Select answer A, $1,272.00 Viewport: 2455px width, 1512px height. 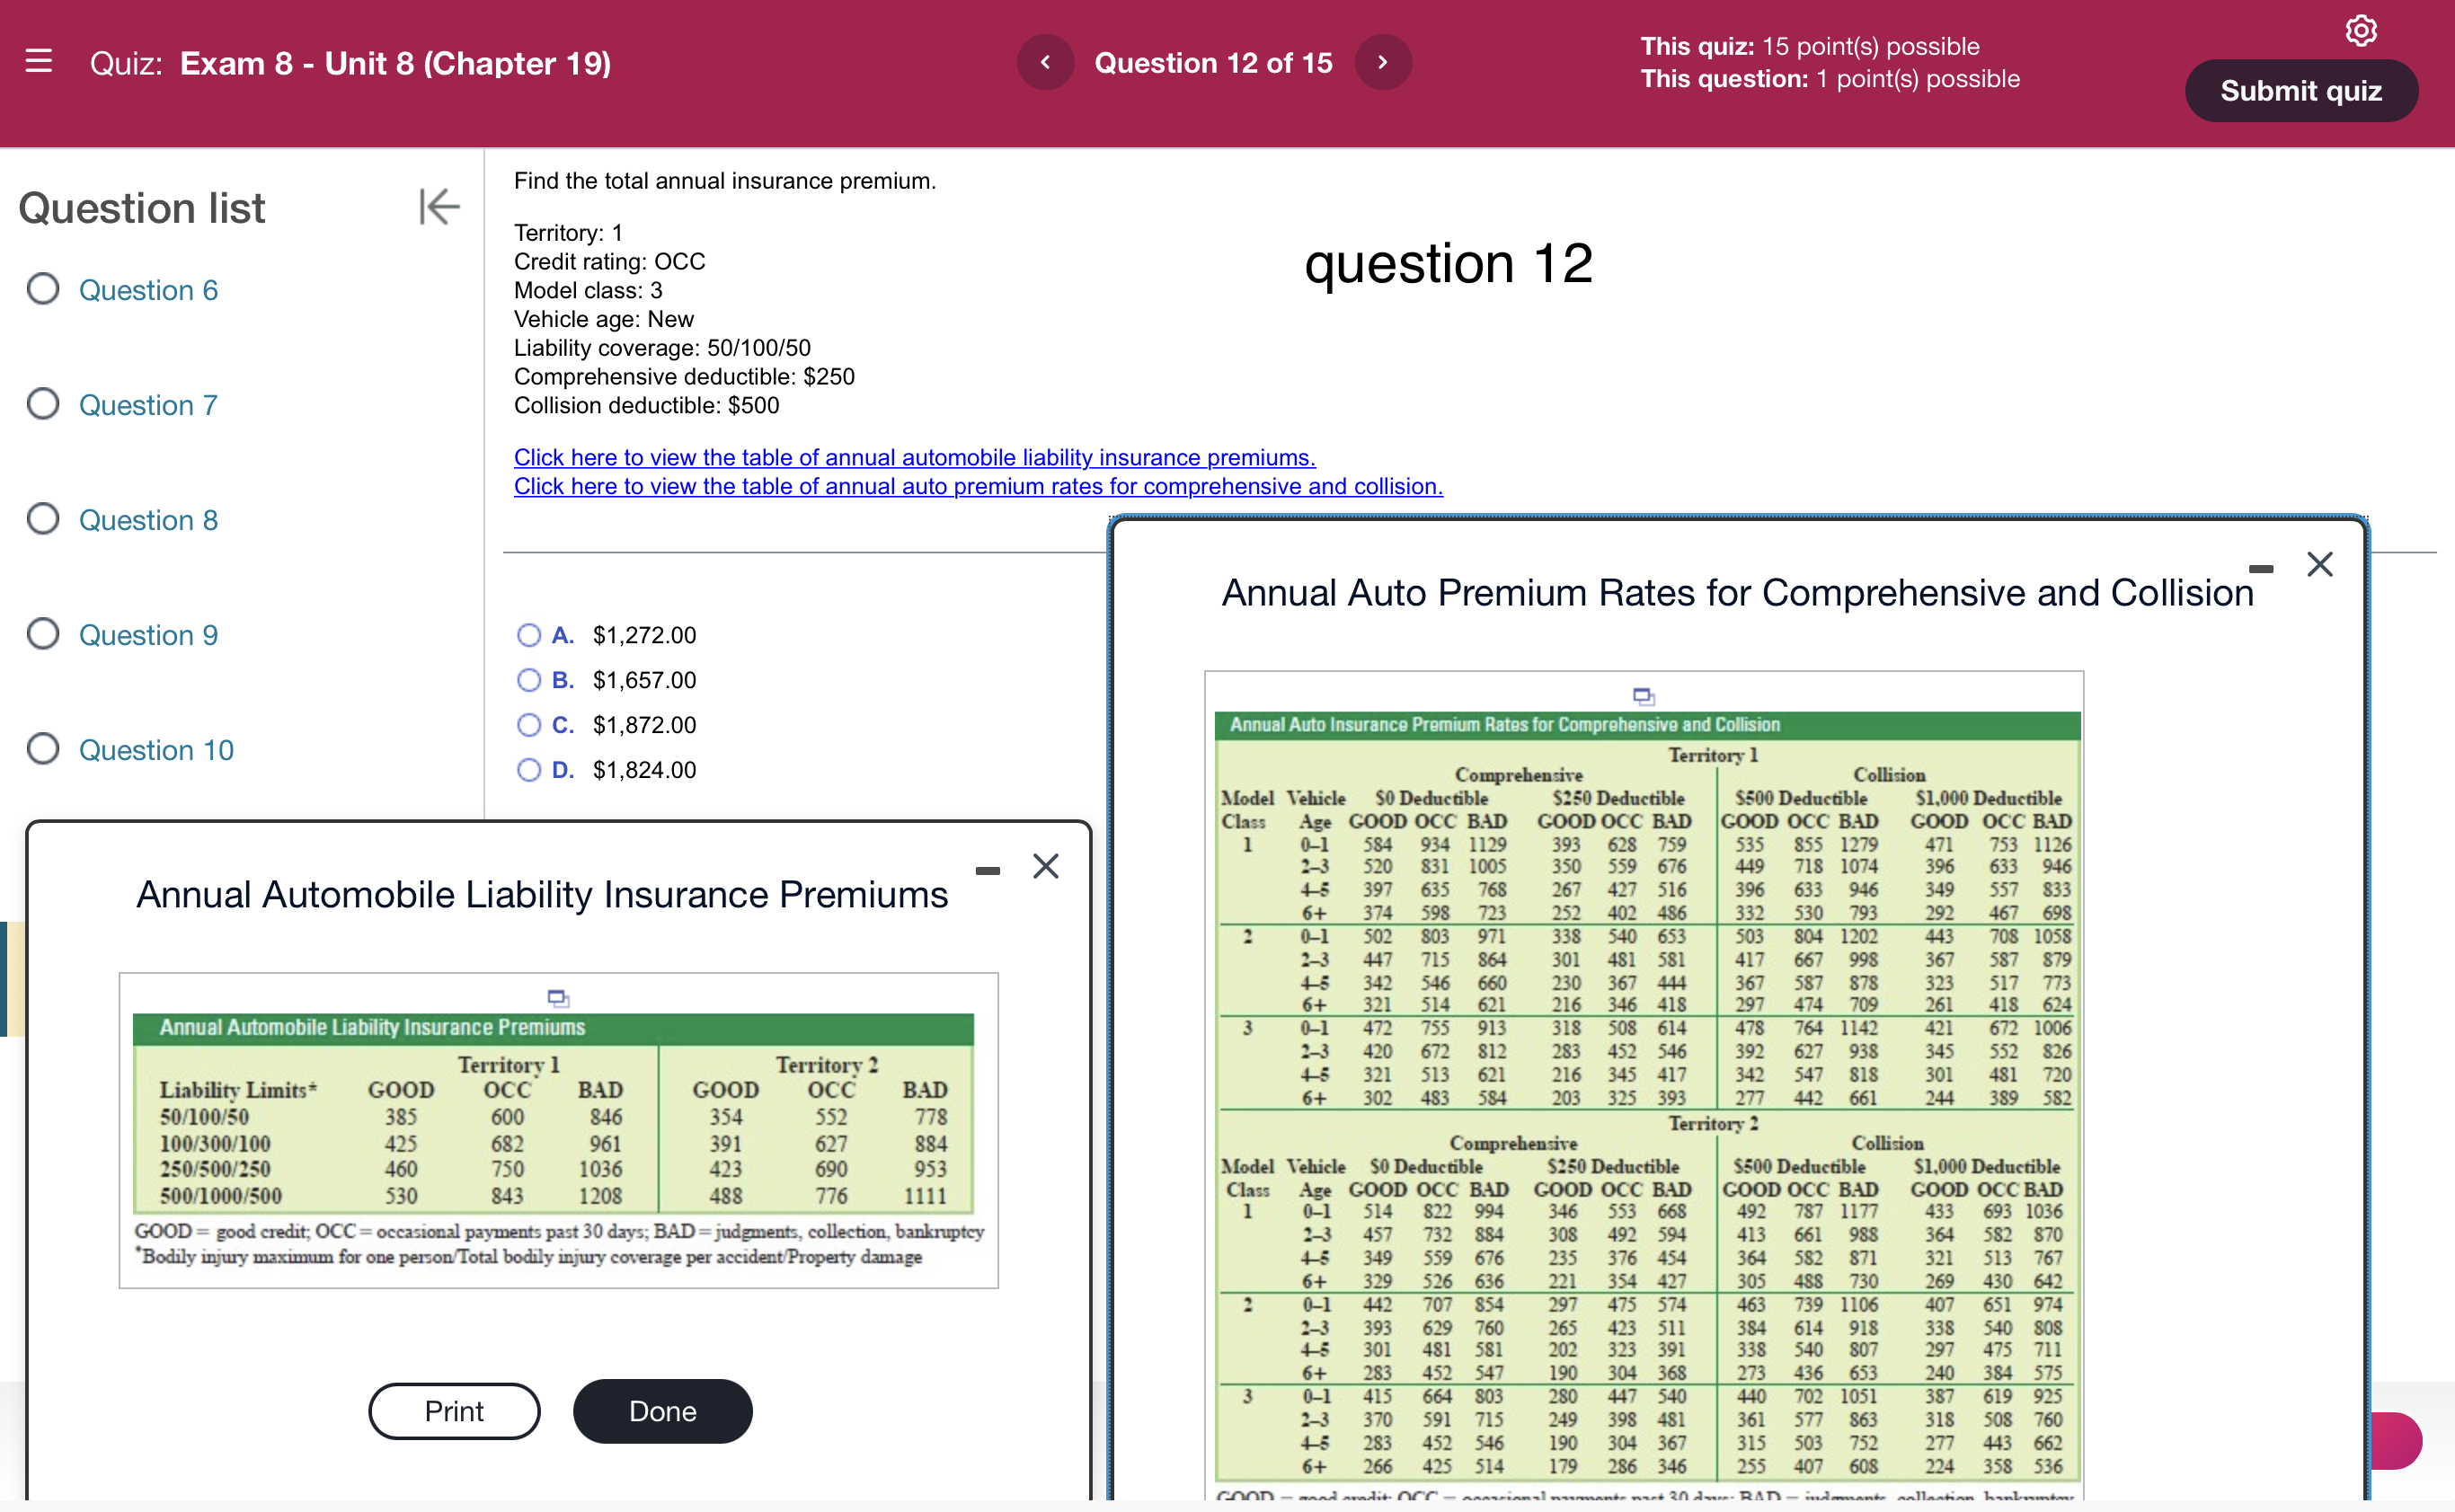point(529,635)
